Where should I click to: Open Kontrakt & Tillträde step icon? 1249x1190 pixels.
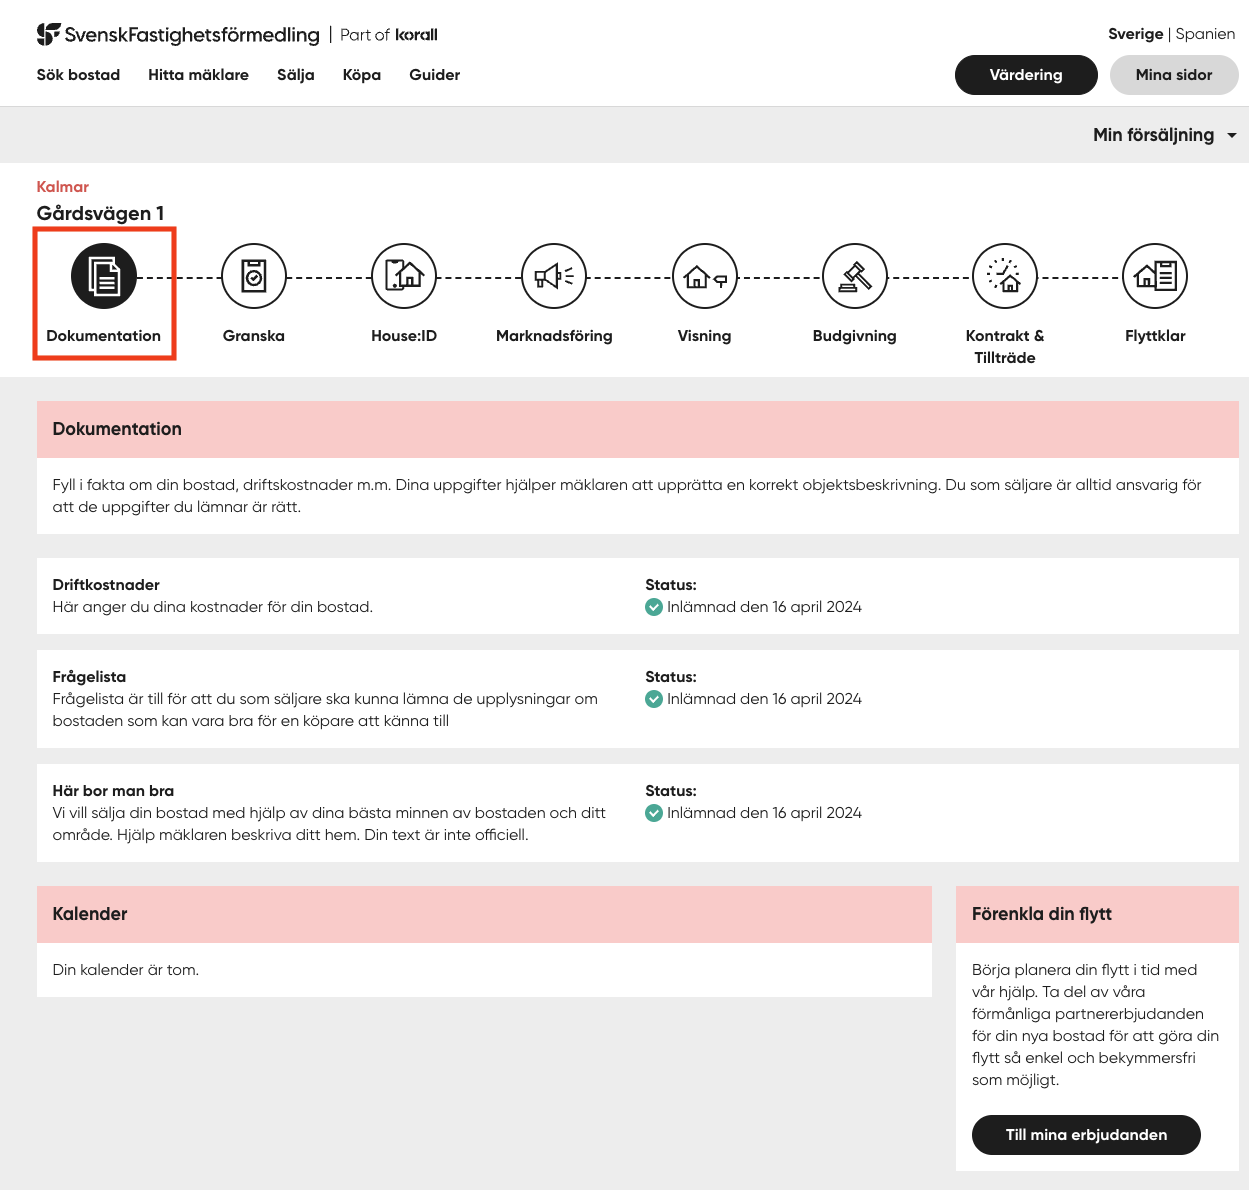1005,277
